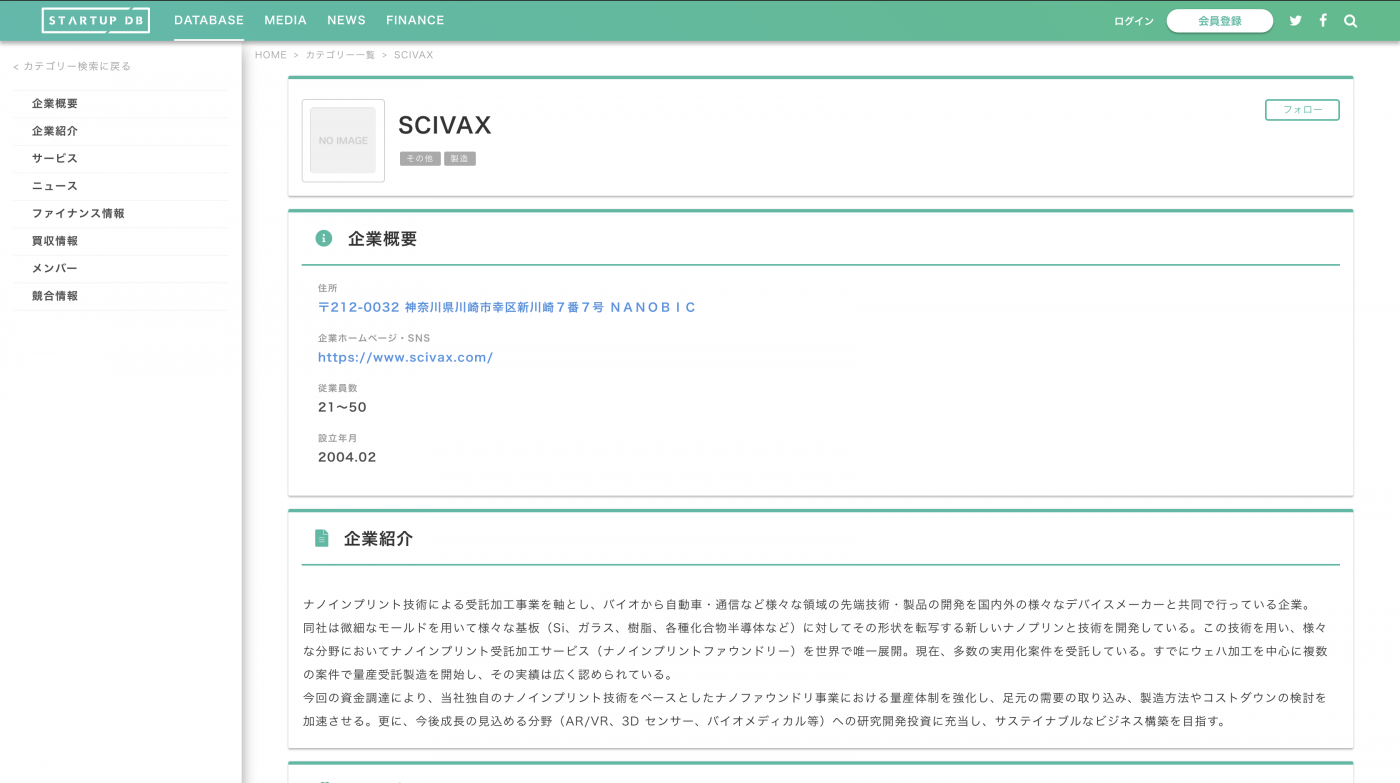Click the document icon beside 企業紹介

(321, 538)
